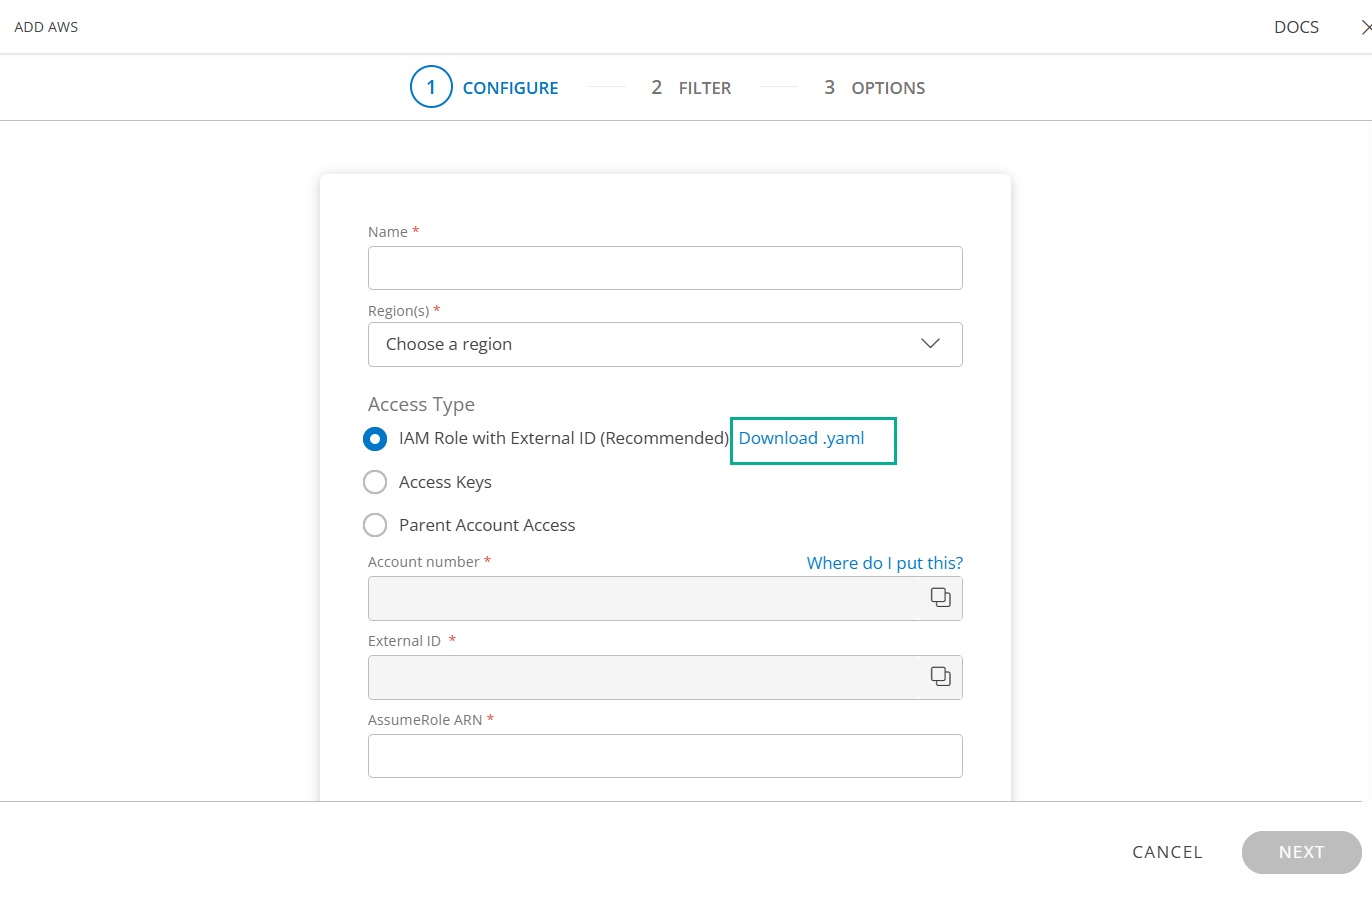The height and width of the screenshot is (901, 1372).
Task: Click the ADD AWS title text
Action: click(x=46, y=27)
